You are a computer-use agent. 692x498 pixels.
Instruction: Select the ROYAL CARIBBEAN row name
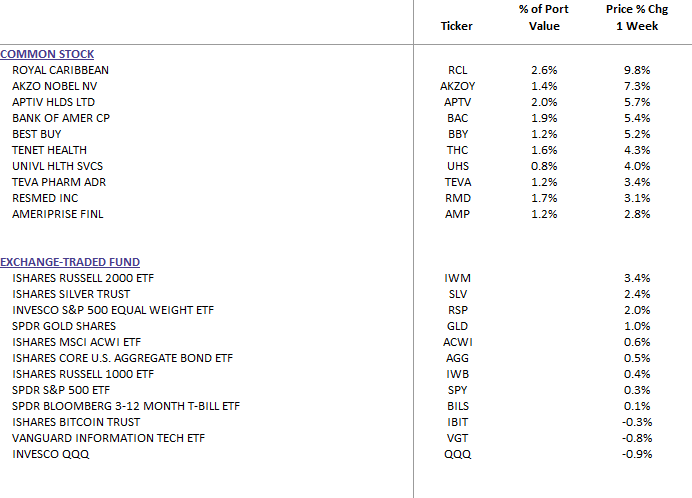(x=60, y=70)
